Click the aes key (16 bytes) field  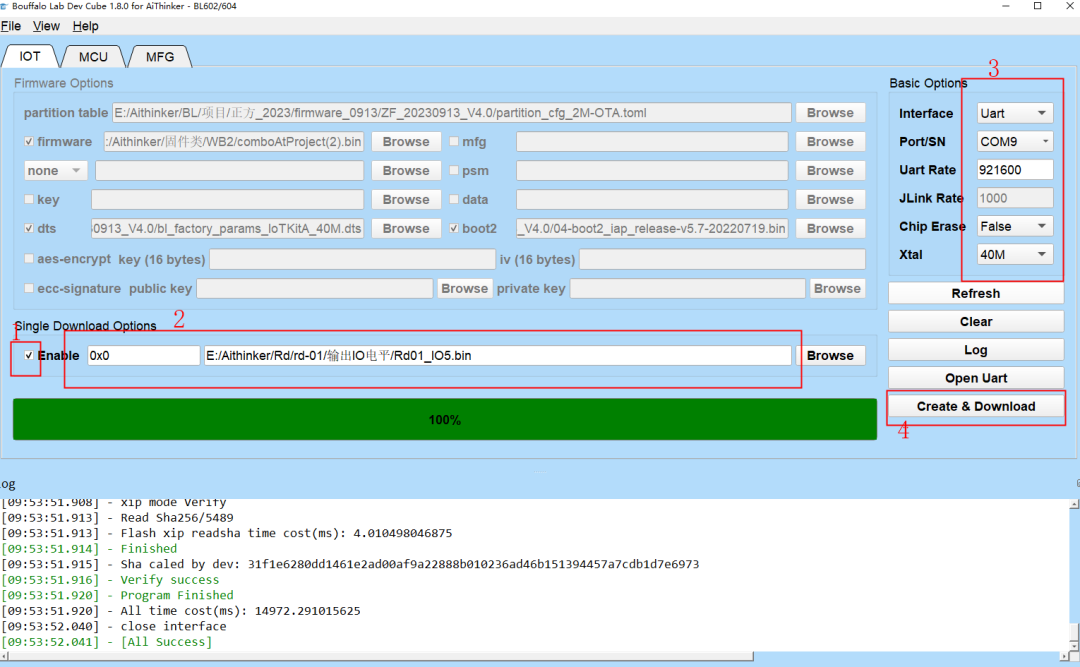352,259
